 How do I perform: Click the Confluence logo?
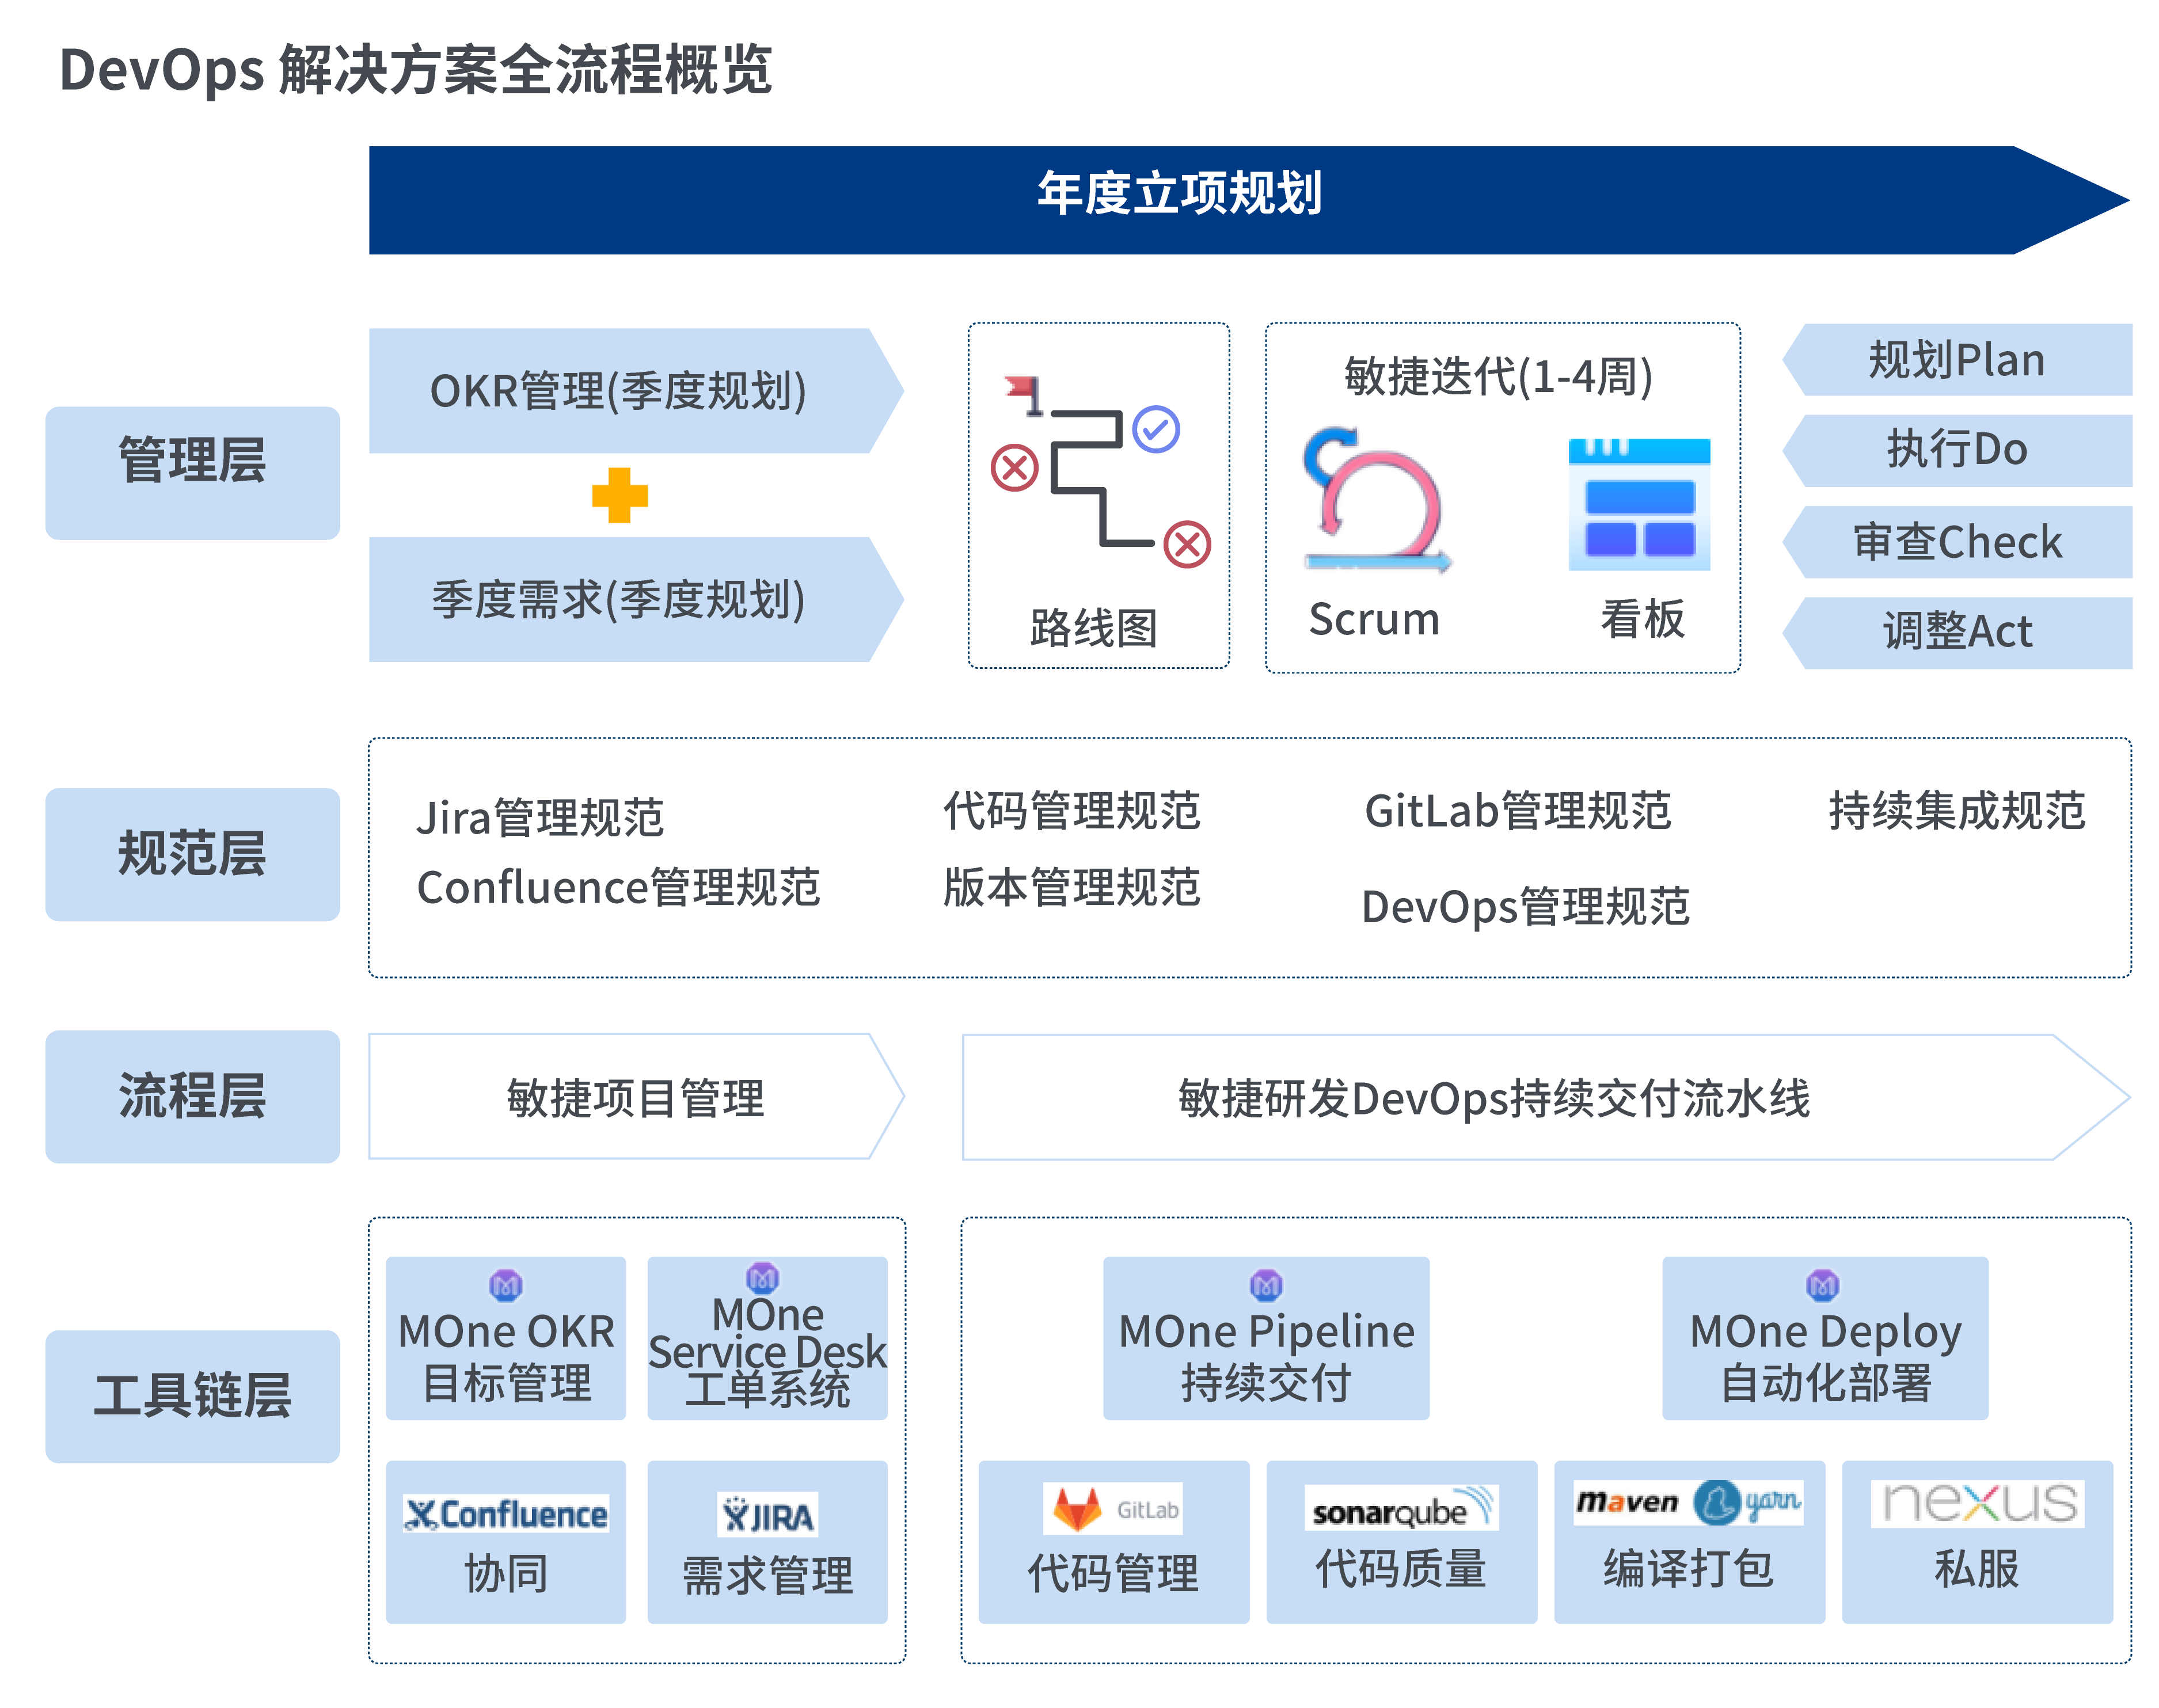click(x=506, y=1514)
